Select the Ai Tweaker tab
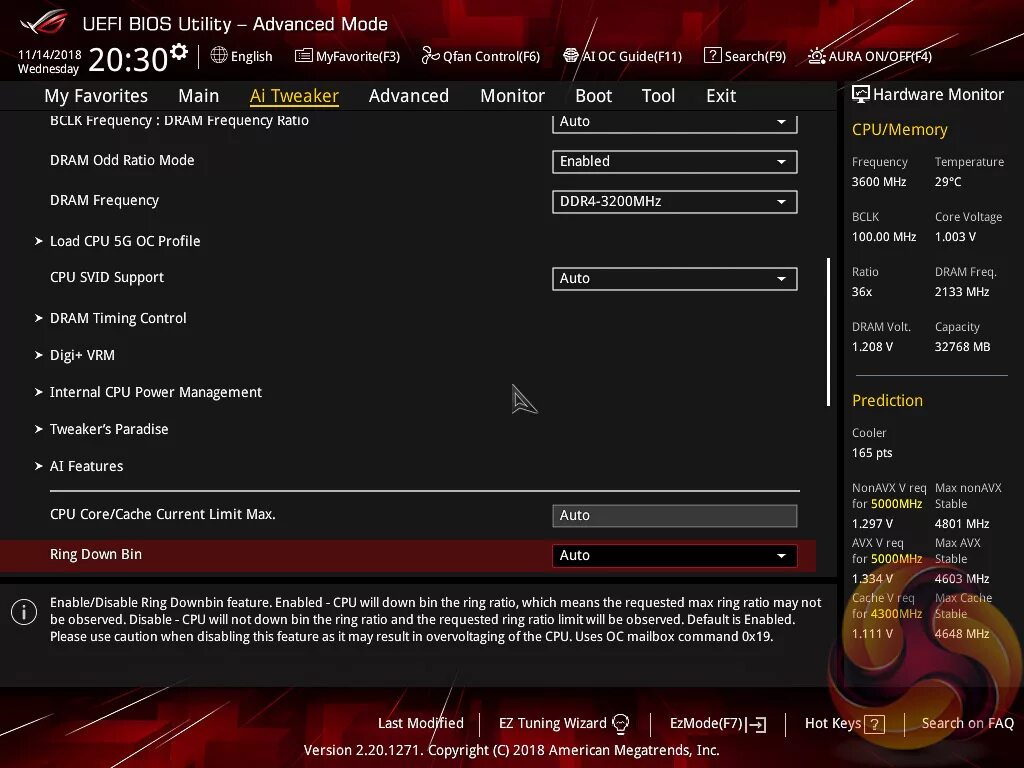The width and height of the screenshot is (1024, 768). pos(295,96)
